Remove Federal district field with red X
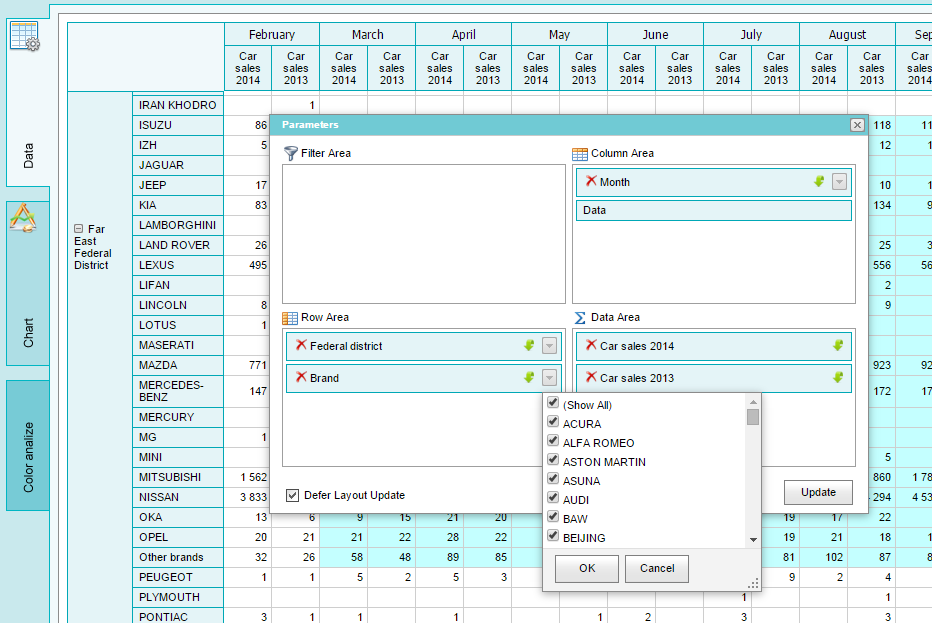The height and width of the screenshot is (623, 932). coord(301,345)
